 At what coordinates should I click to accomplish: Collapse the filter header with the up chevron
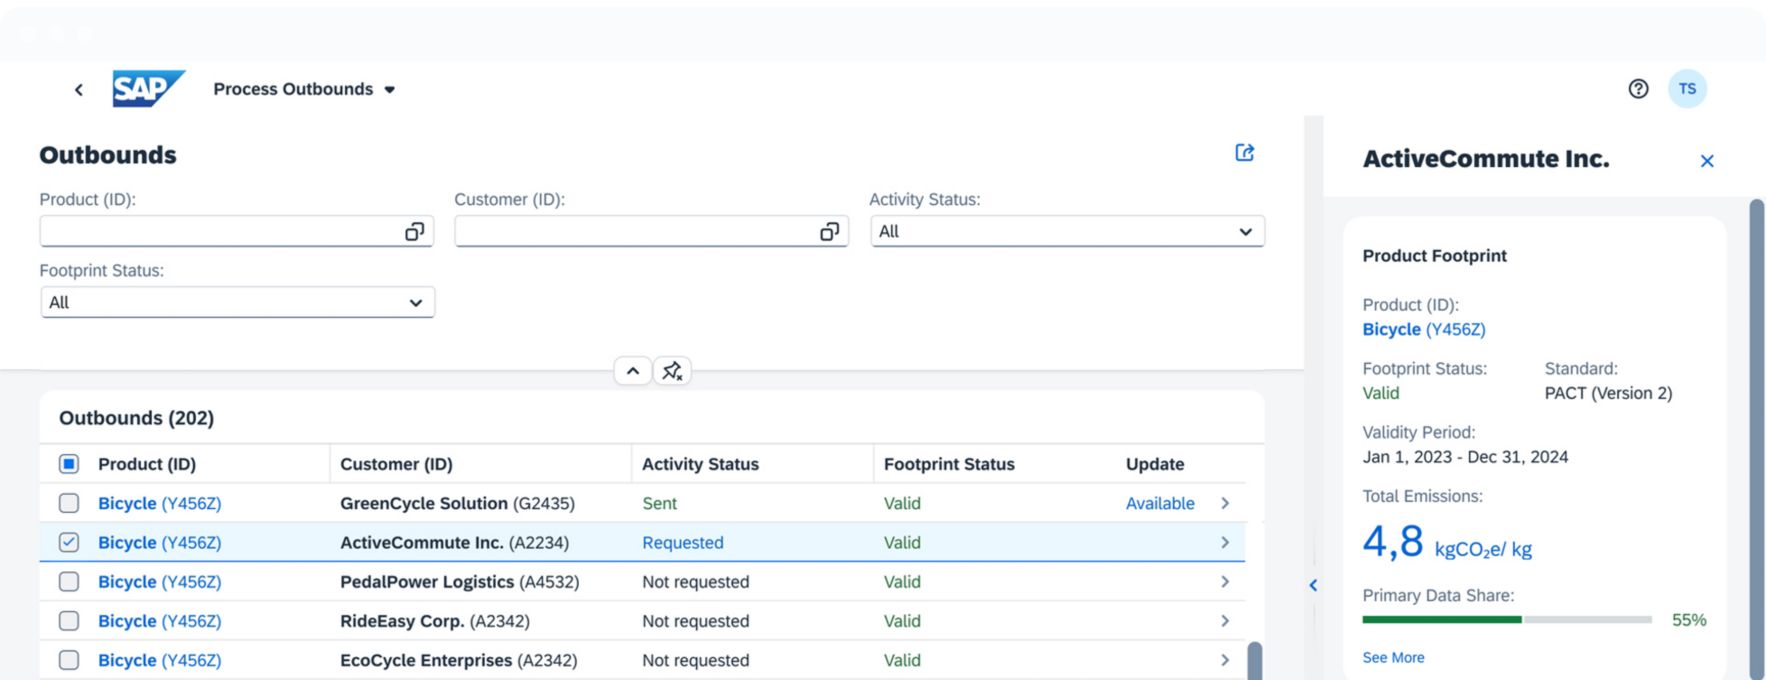[633, 371]
